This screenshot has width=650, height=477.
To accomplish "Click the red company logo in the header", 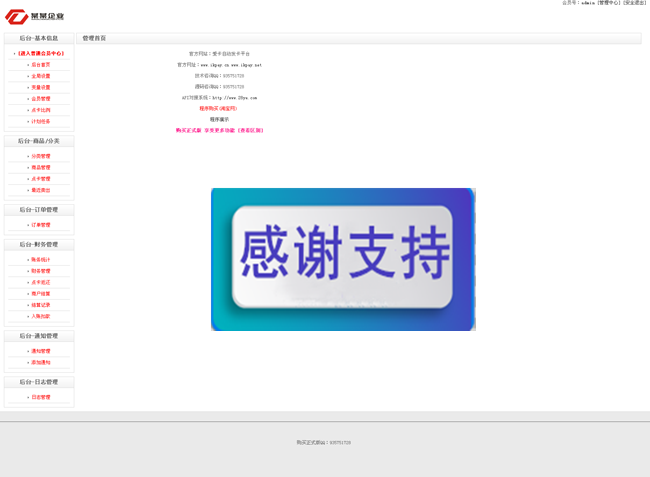I will click(17, 17).
